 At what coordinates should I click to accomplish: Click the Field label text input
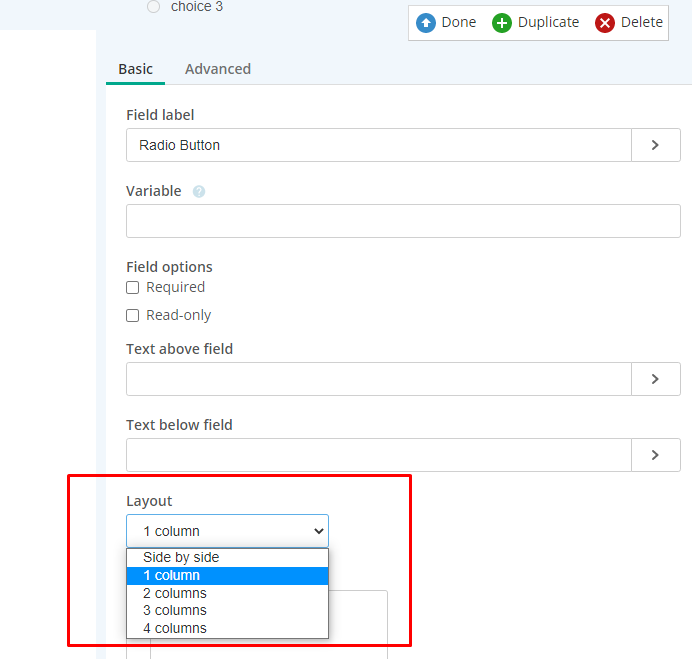point(378,145)
